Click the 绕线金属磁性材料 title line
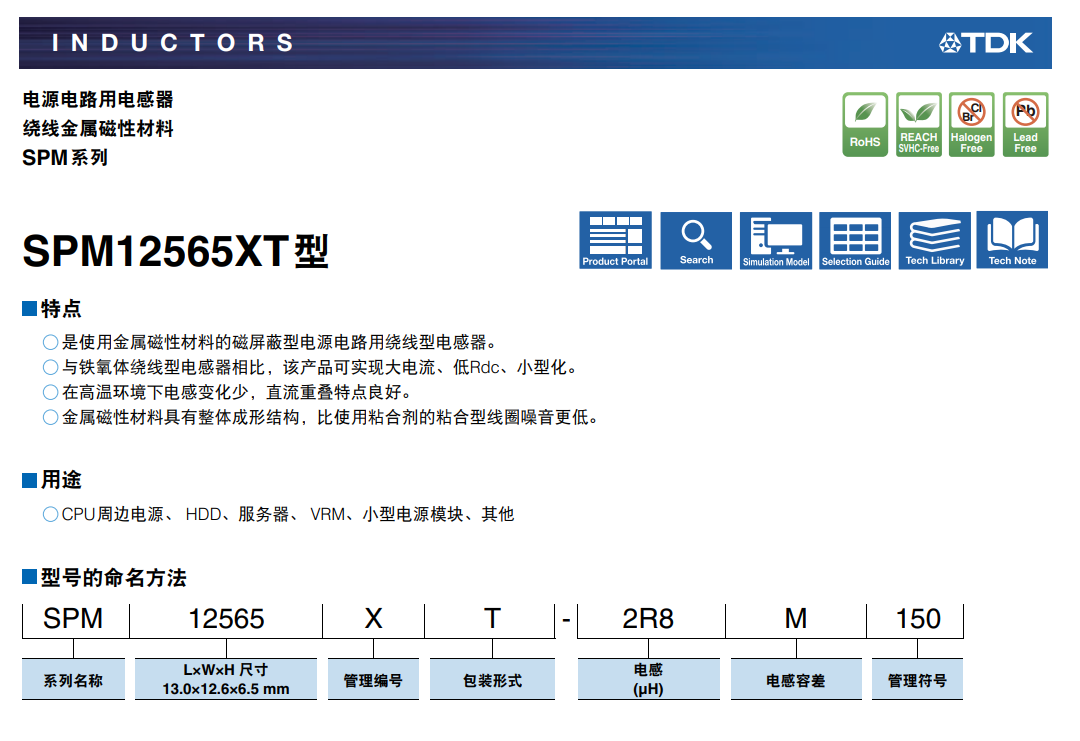Viewport: 1080px width, 741px height. pyautogui.click(x=98, y=128)
